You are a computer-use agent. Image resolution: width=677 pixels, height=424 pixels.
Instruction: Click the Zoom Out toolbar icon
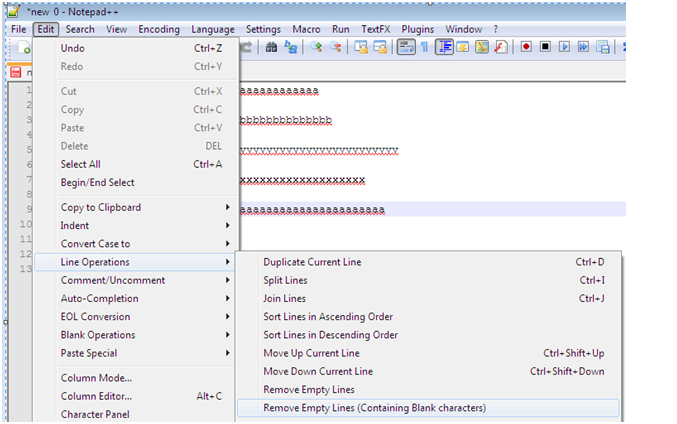tap(335, 47)
